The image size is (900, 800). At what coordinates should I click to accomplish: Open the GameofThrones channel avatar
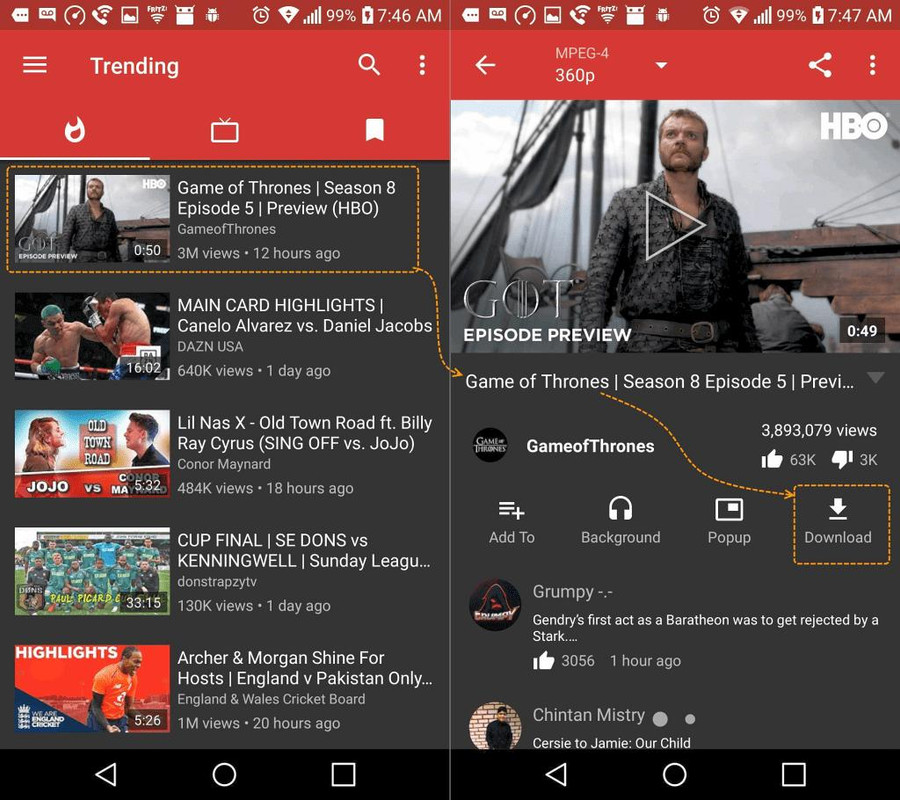click(x=490, y=445)
